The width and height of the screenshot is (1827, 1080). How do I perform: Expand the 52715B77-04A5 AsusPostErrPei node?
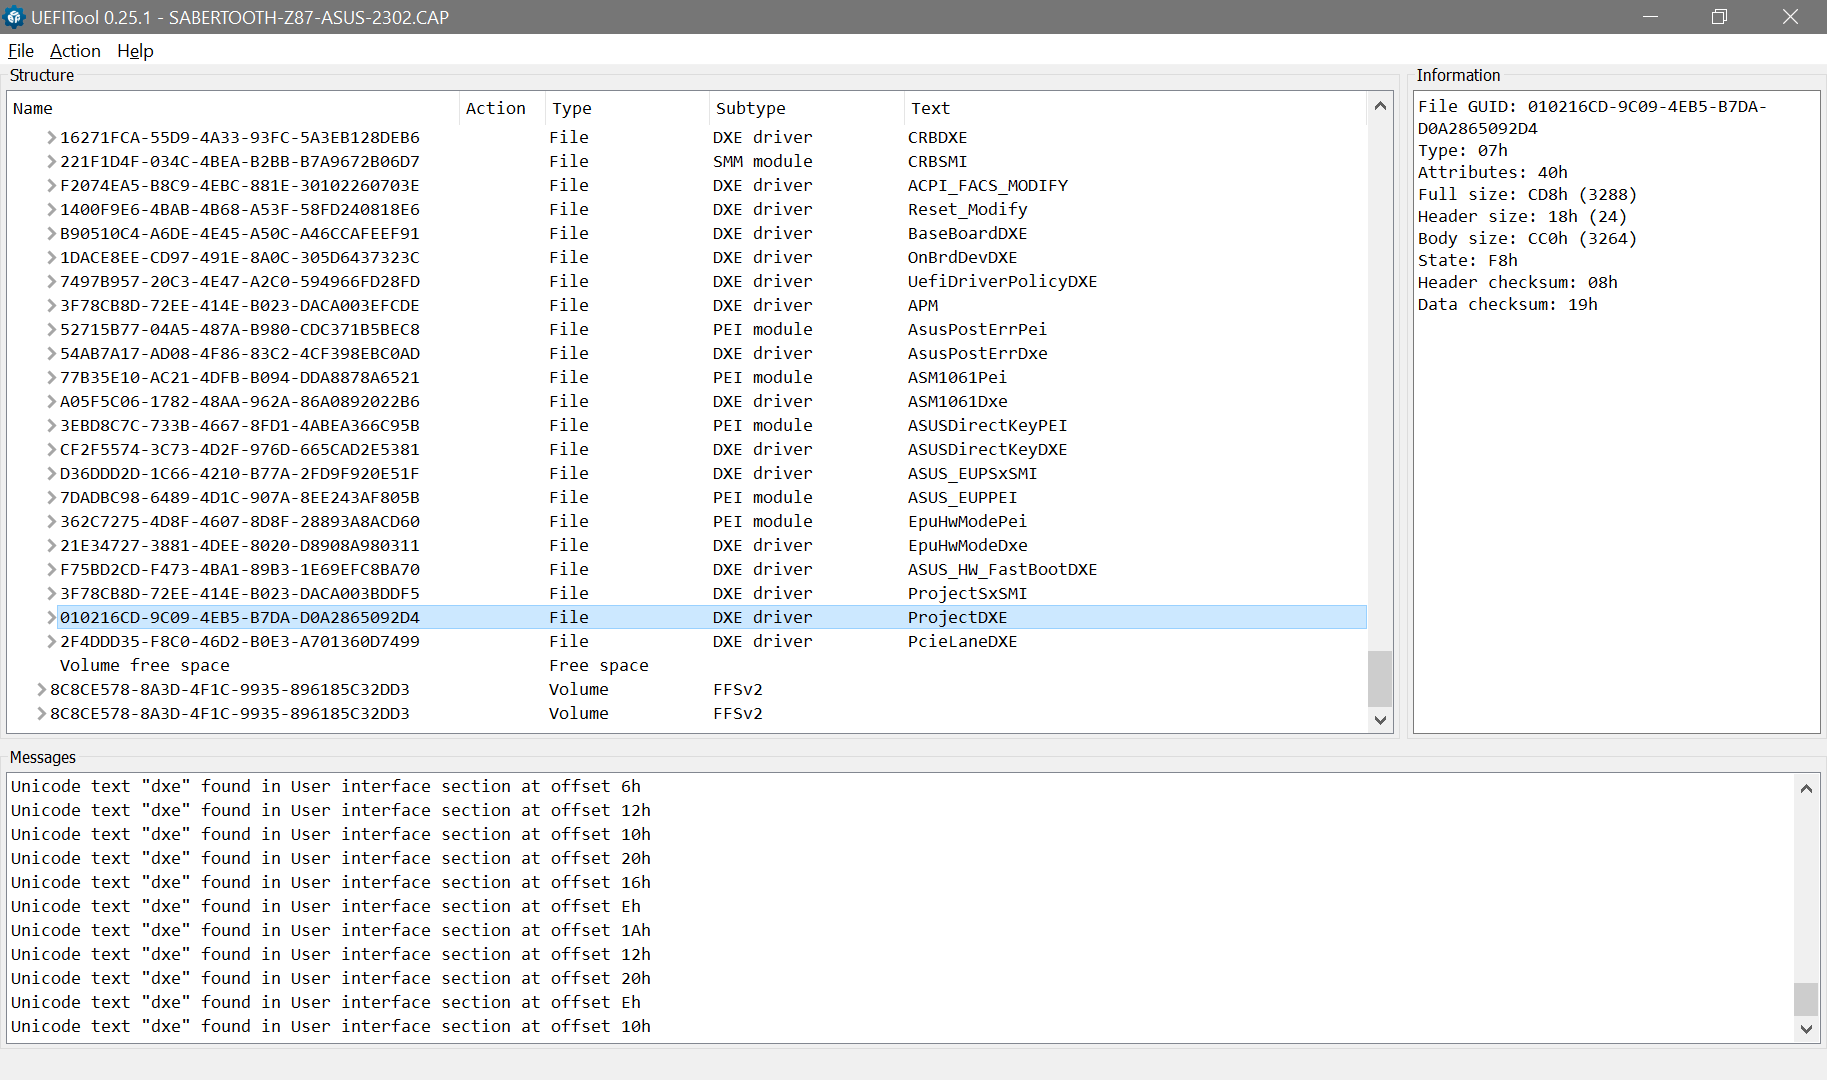coord(51,329)
